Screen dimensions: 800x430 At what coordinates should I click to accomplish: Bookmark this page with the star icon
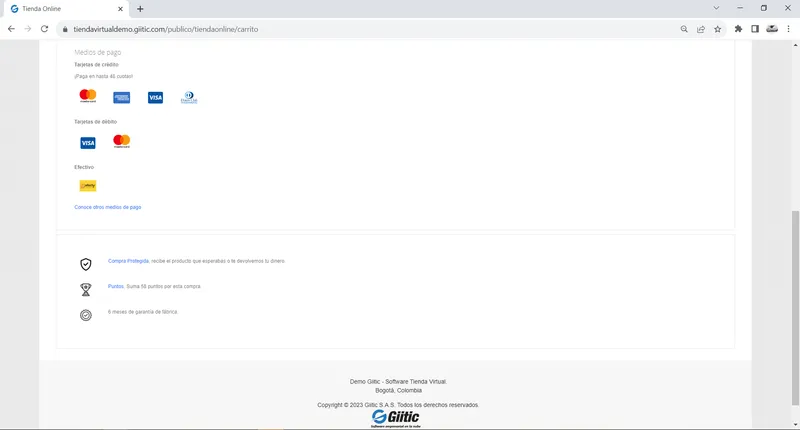pyautogui.click(x=718, y=29)
